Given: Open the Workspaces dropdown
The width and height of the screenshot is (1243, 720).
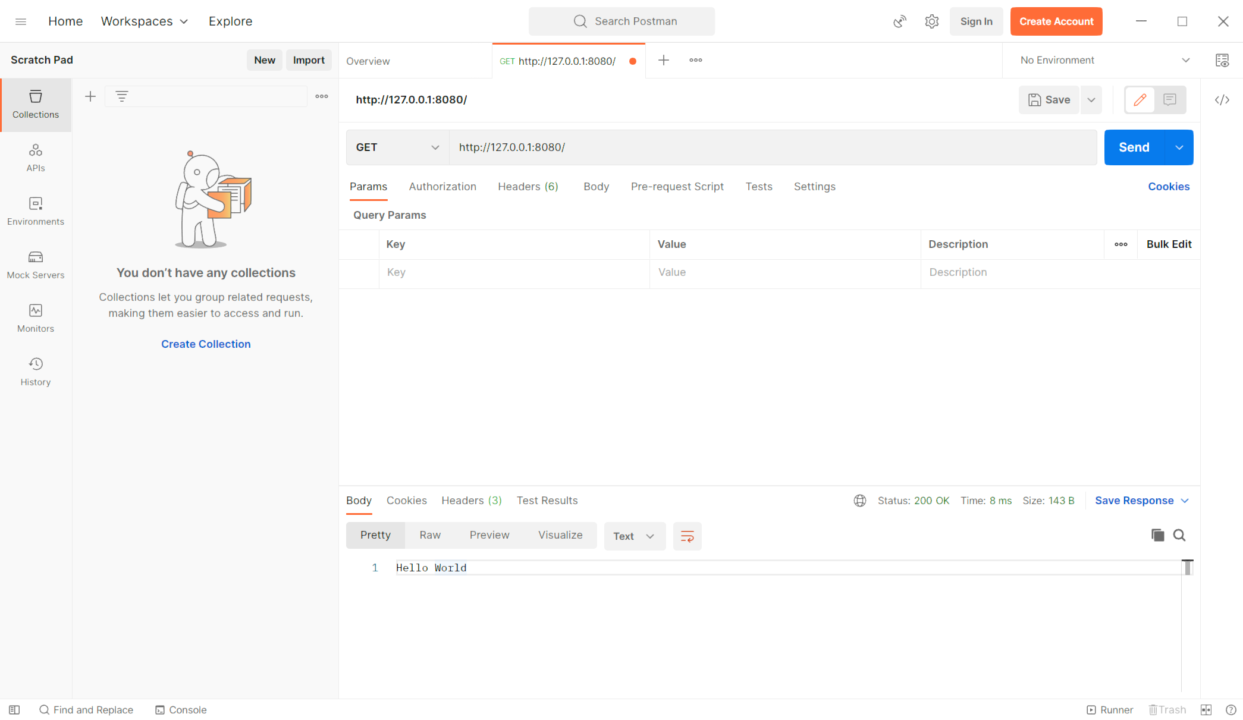Looking at the screenshot, I should pyautogui.click(x=145, y=21).
